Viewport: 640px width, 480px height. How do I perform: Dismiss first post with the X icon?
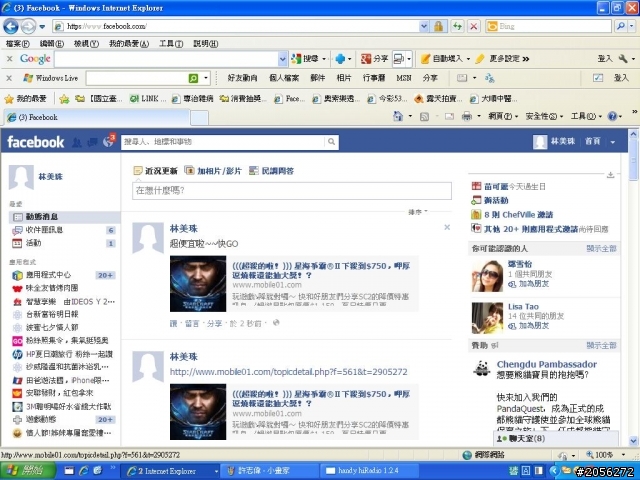[x=447, y=227]
